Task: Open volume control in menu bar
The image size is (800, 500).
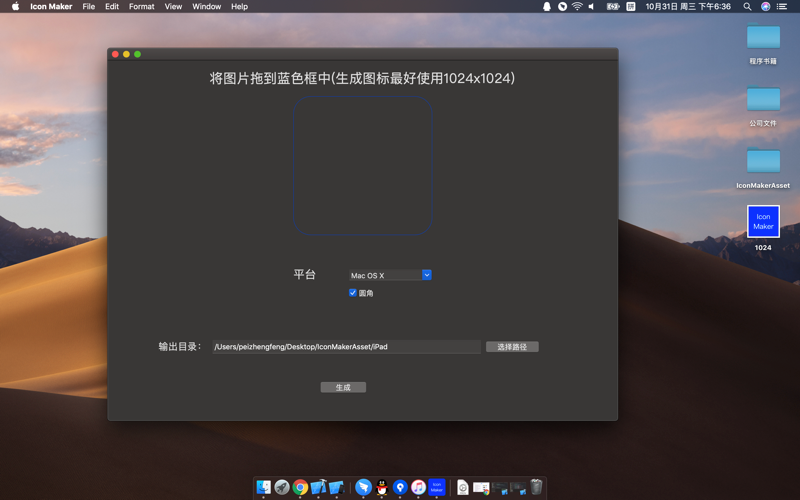Action: tap(592, 7)
